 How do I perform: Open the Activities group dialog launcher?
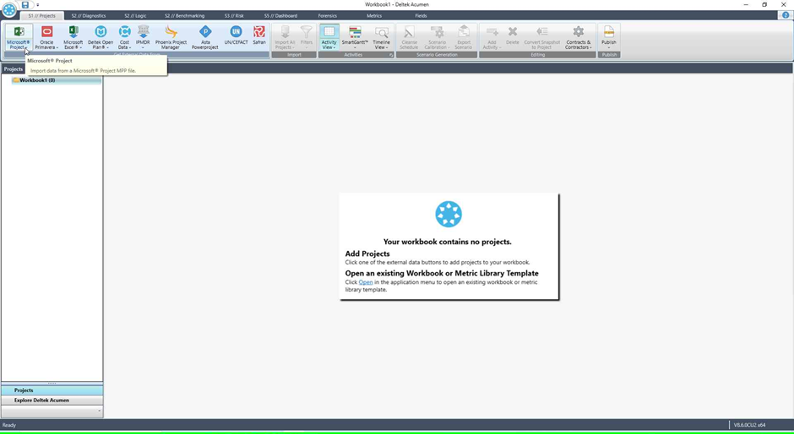391,55
